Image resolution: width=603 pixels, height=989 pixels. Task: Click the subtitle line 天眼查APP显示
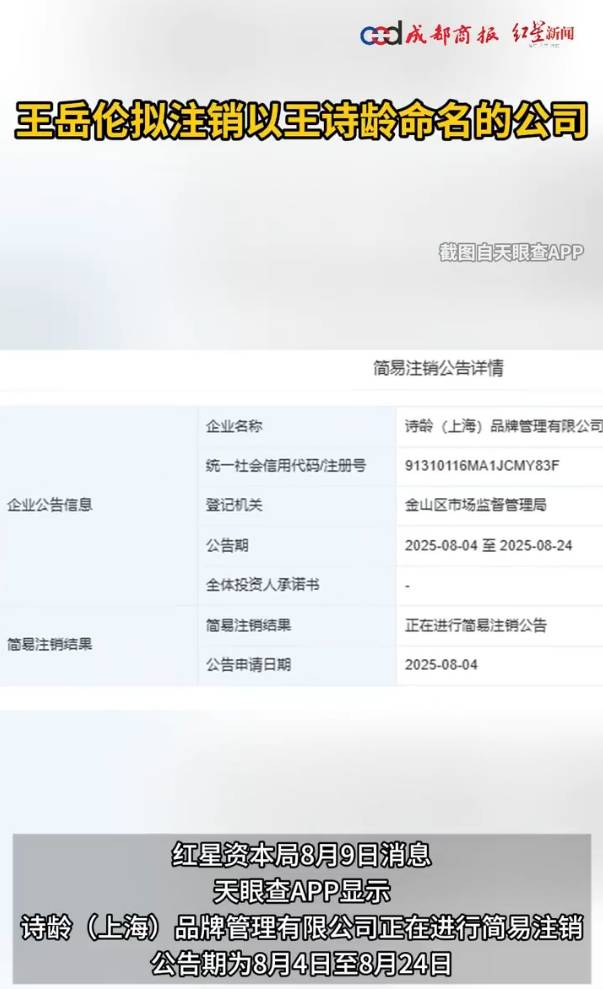point(302,891)
